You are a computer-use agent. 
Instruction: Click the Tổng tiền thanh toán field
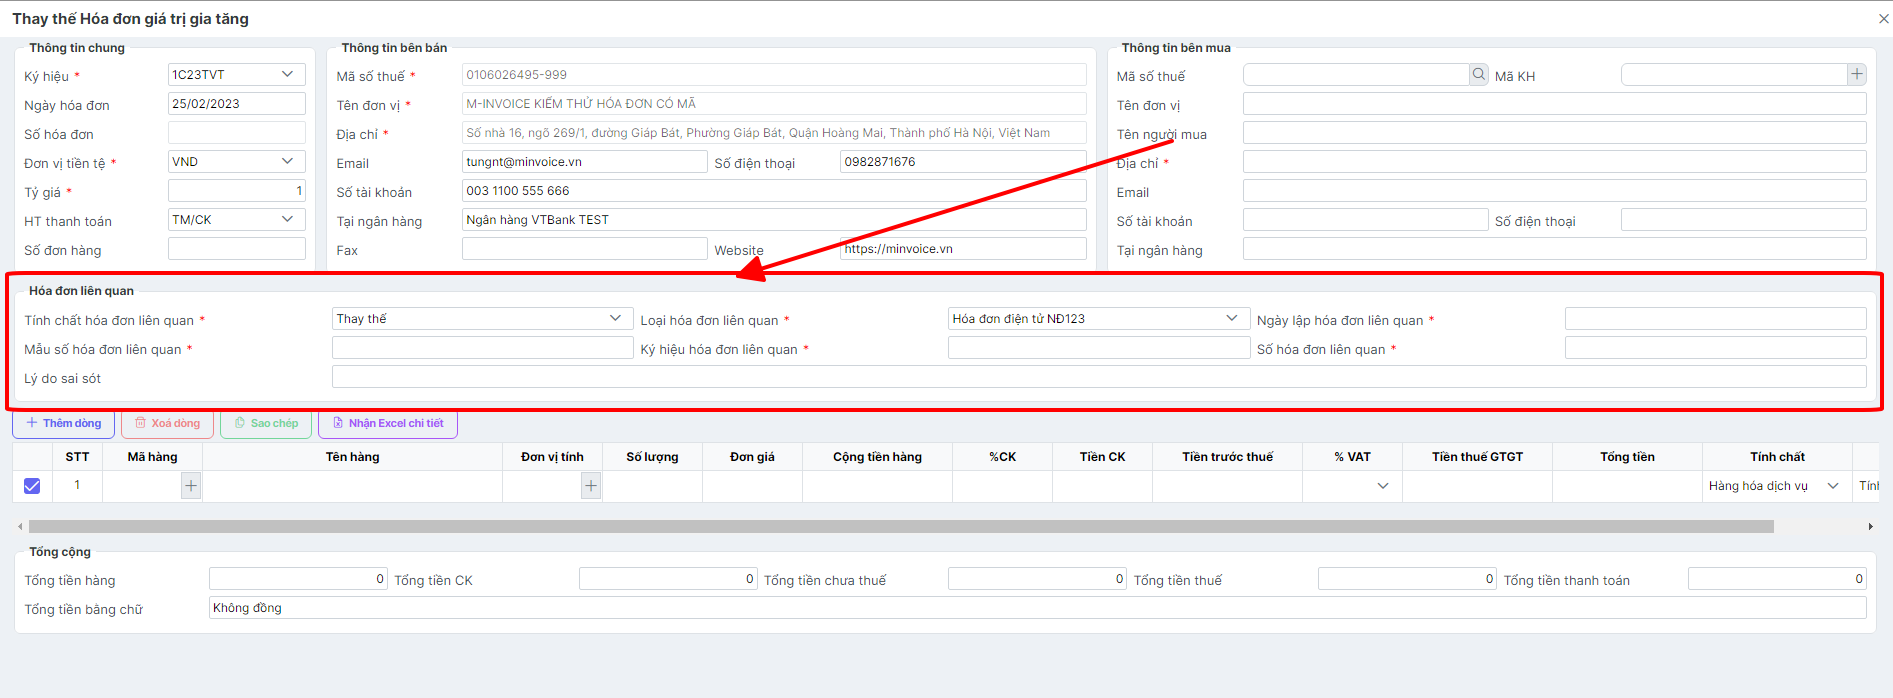click(x=1777, y=579)
